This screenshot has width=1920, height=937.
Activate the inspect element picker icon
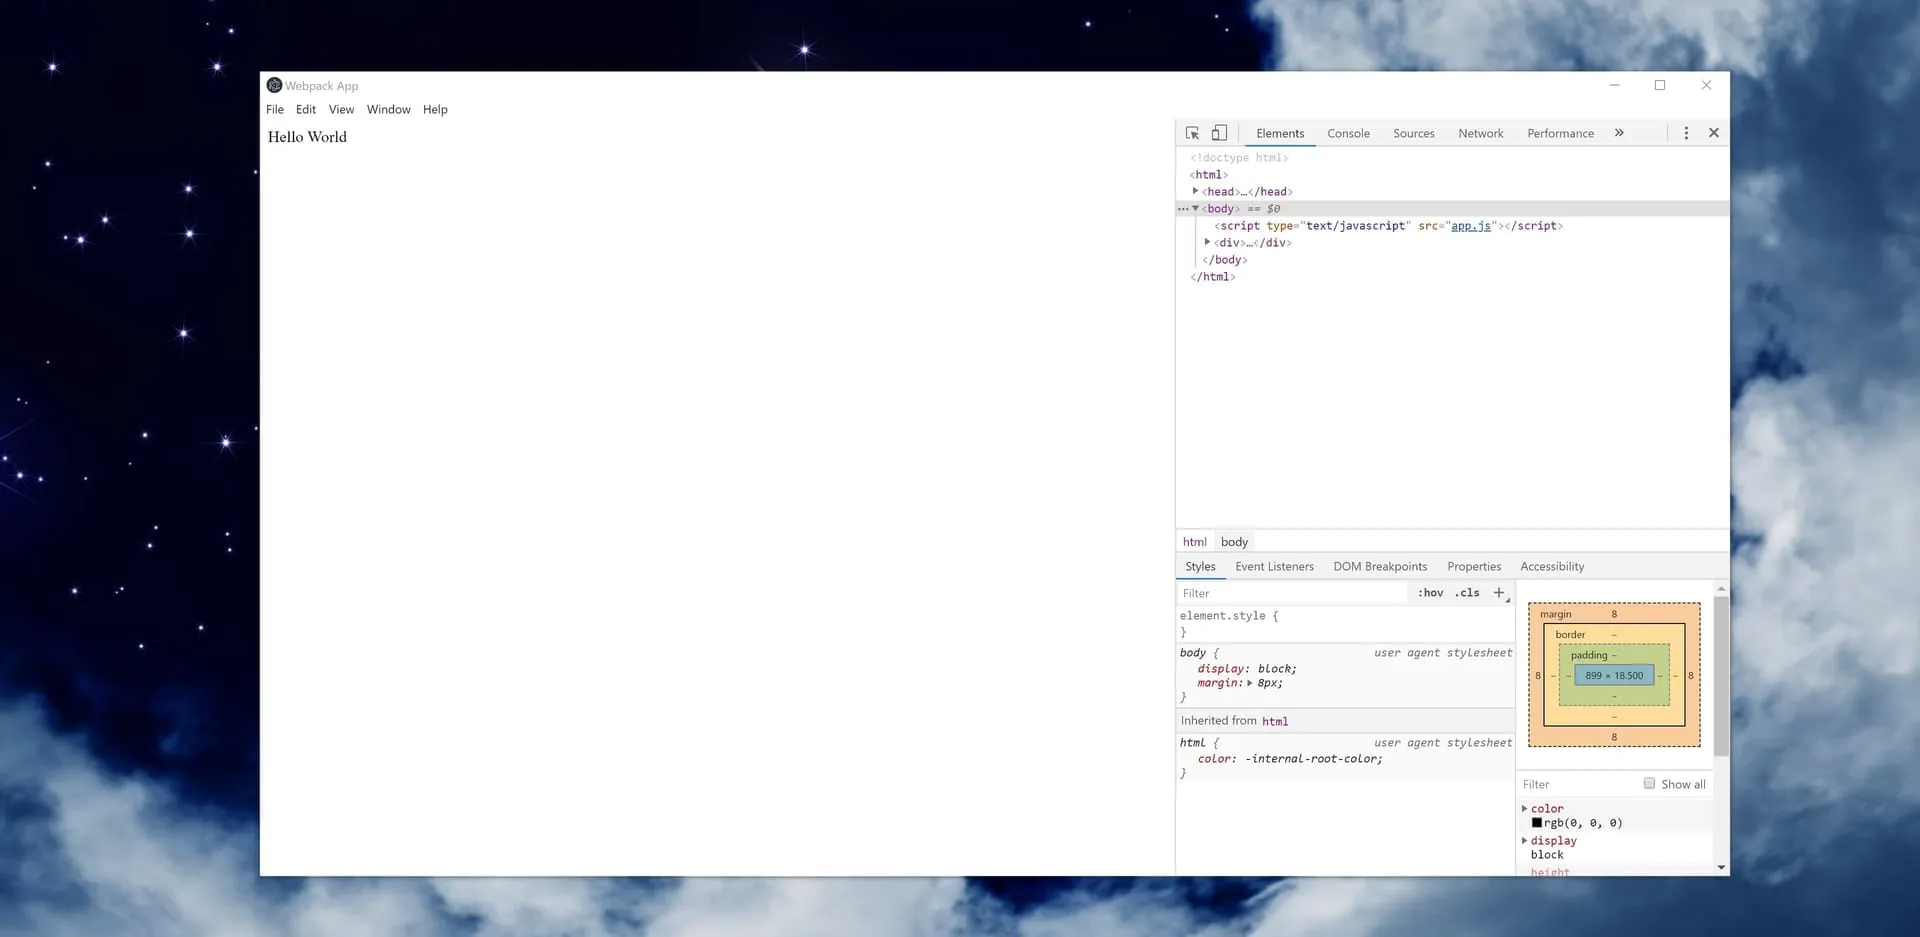(x=1192, y=133)
